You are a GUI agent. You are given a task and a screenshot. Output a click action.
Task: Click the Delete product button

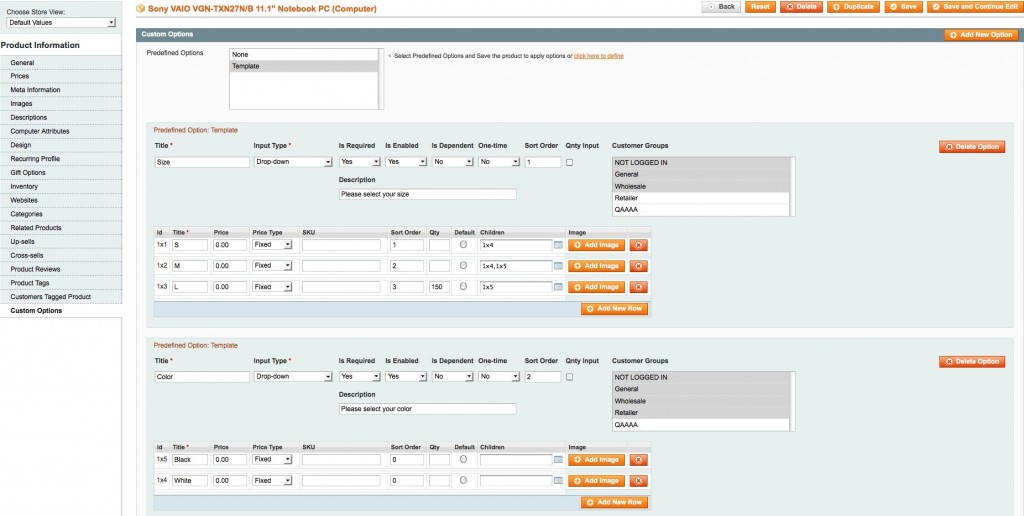(801, 7)
